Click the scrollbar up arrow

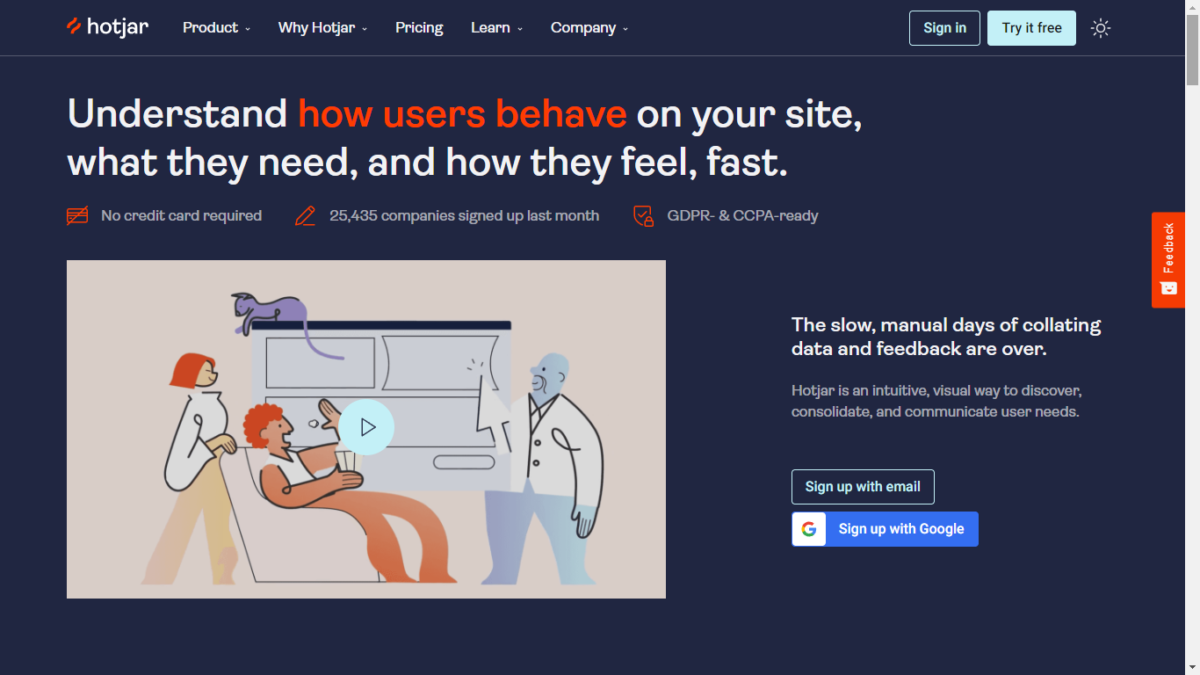tap(1192, 7)
